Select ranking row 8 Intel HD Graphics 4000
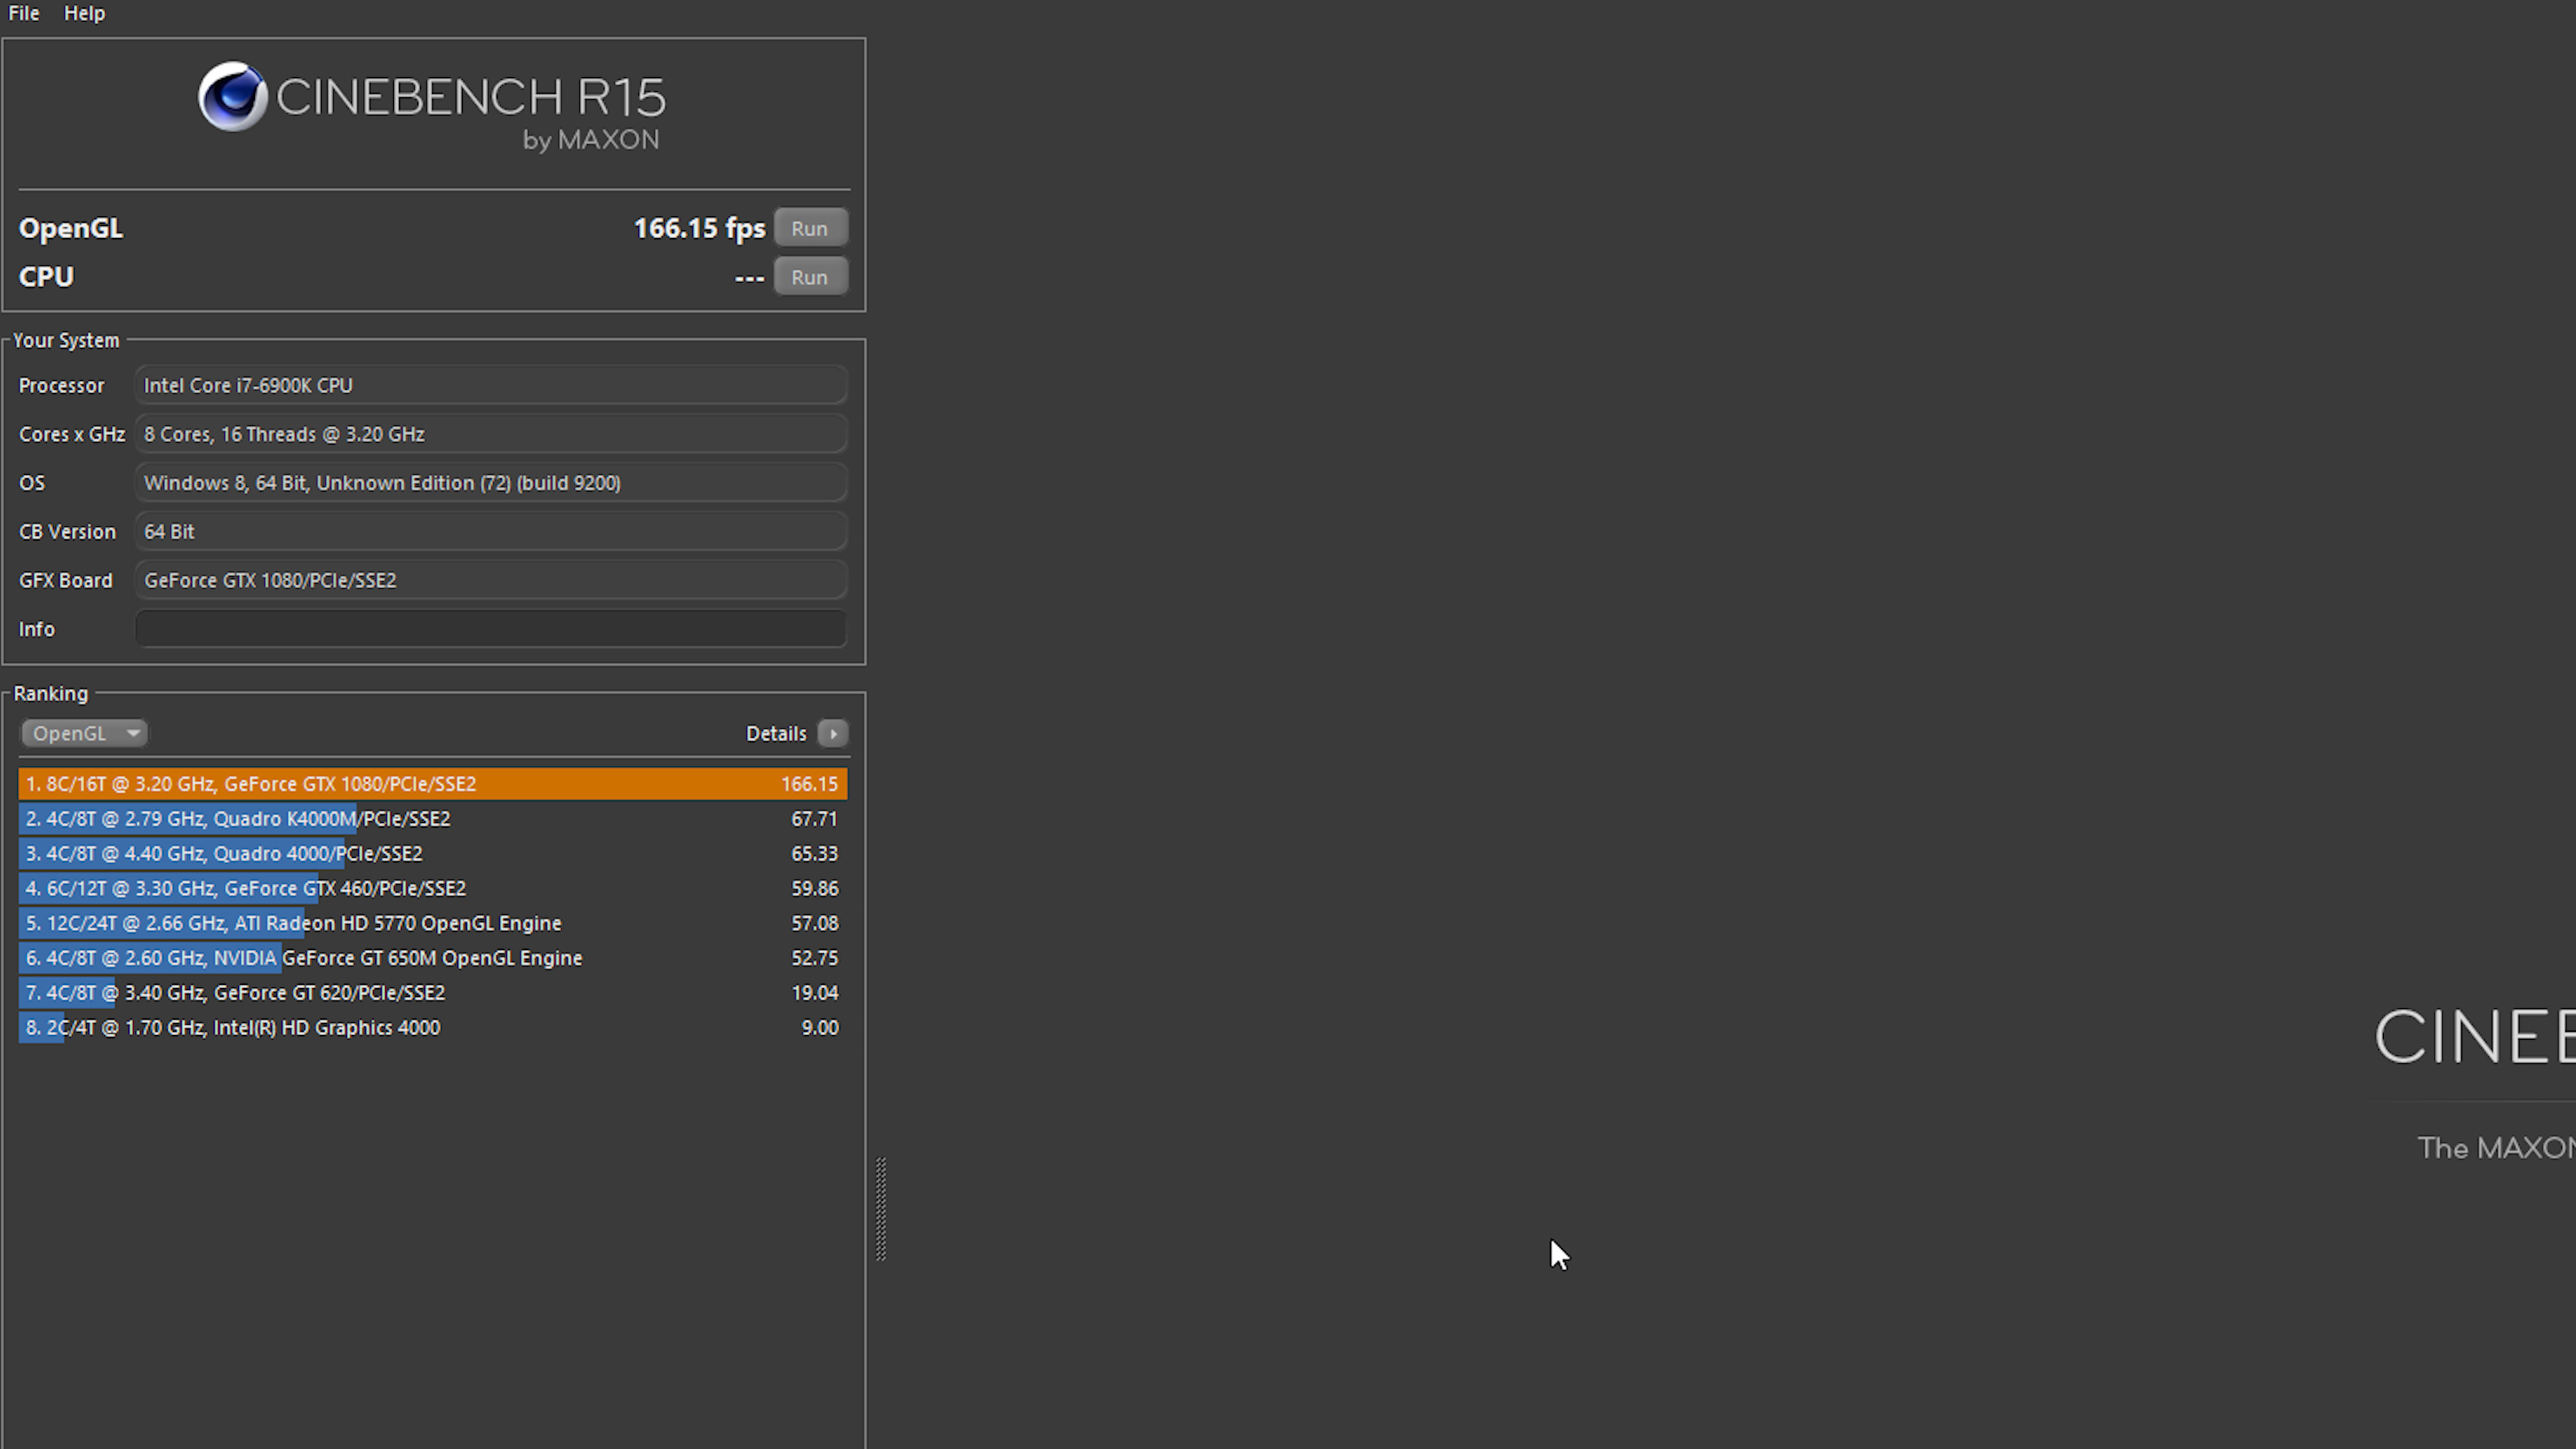Image resolution: width=2576 pixels, height=1449 pixels. point(433,1027)
